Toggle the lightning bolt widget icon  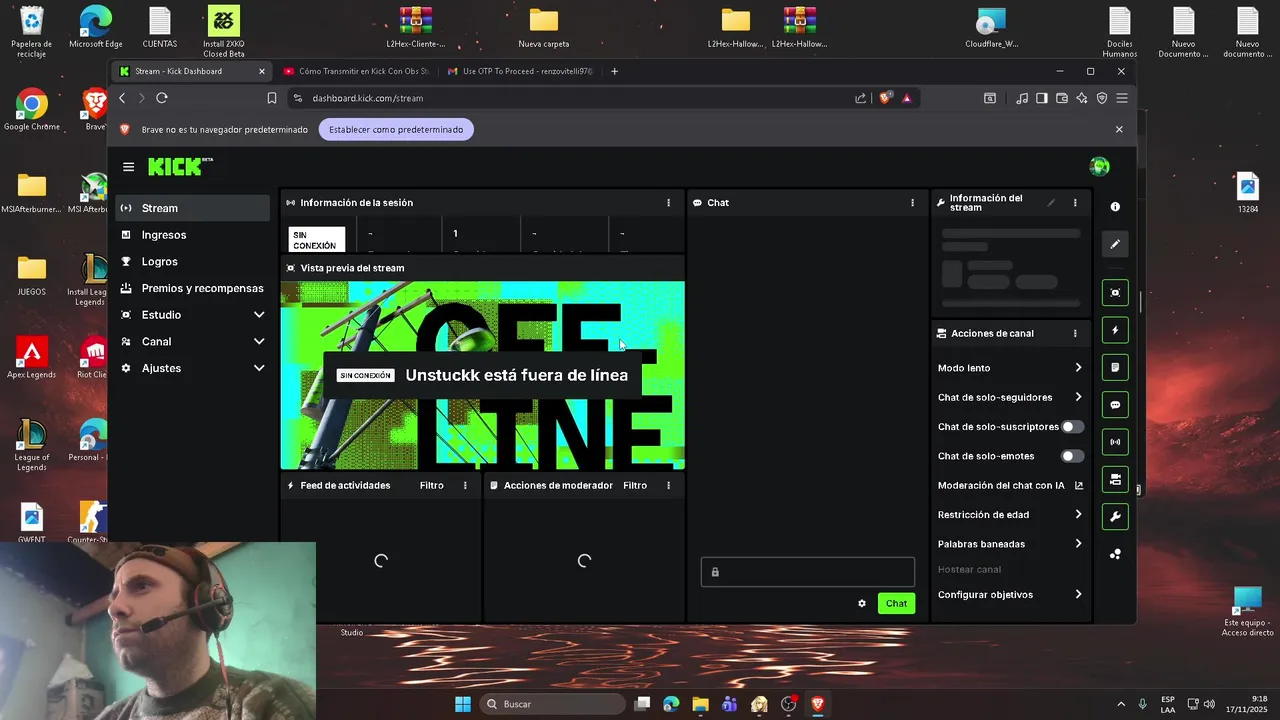[1115, 330]
